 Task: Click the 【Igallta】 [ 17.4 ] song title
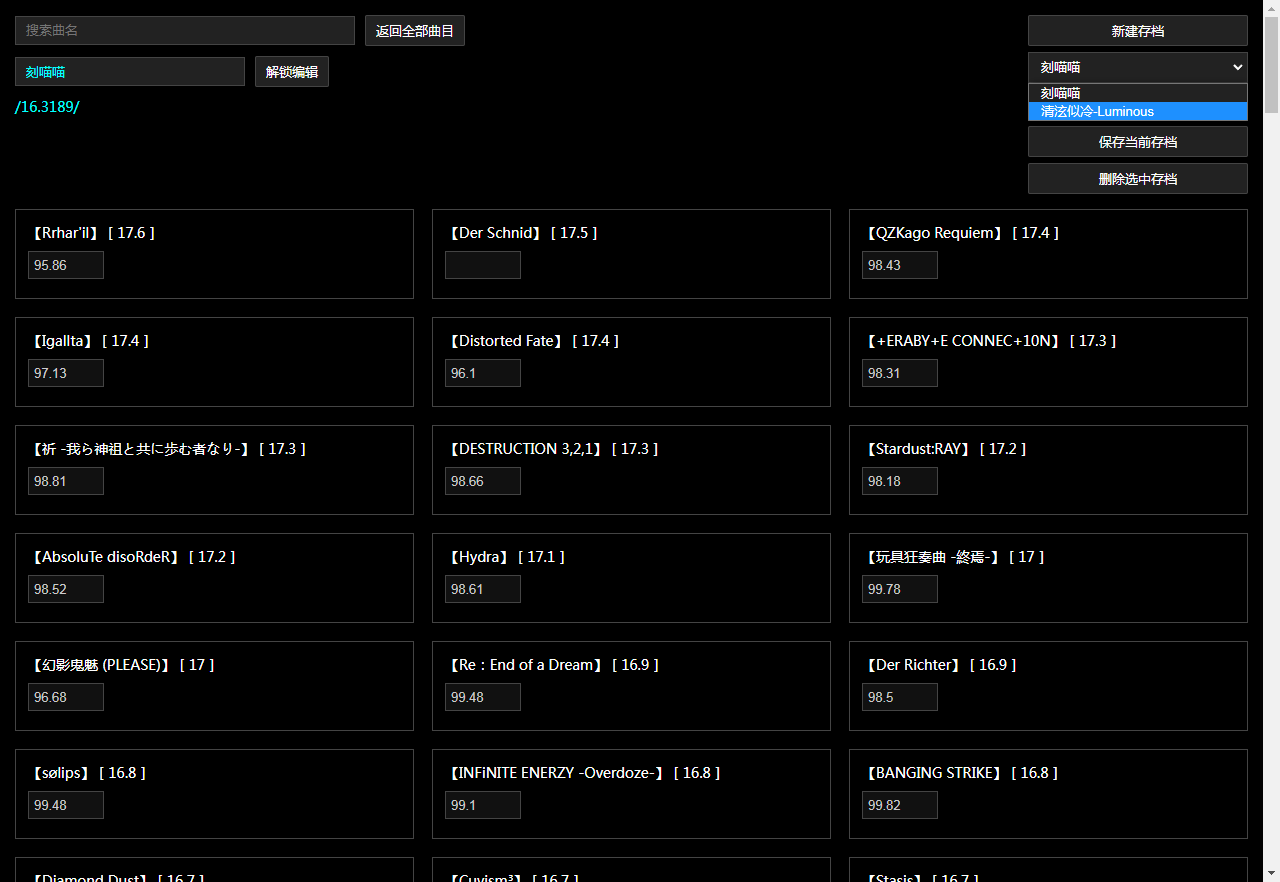coord(89,341)
